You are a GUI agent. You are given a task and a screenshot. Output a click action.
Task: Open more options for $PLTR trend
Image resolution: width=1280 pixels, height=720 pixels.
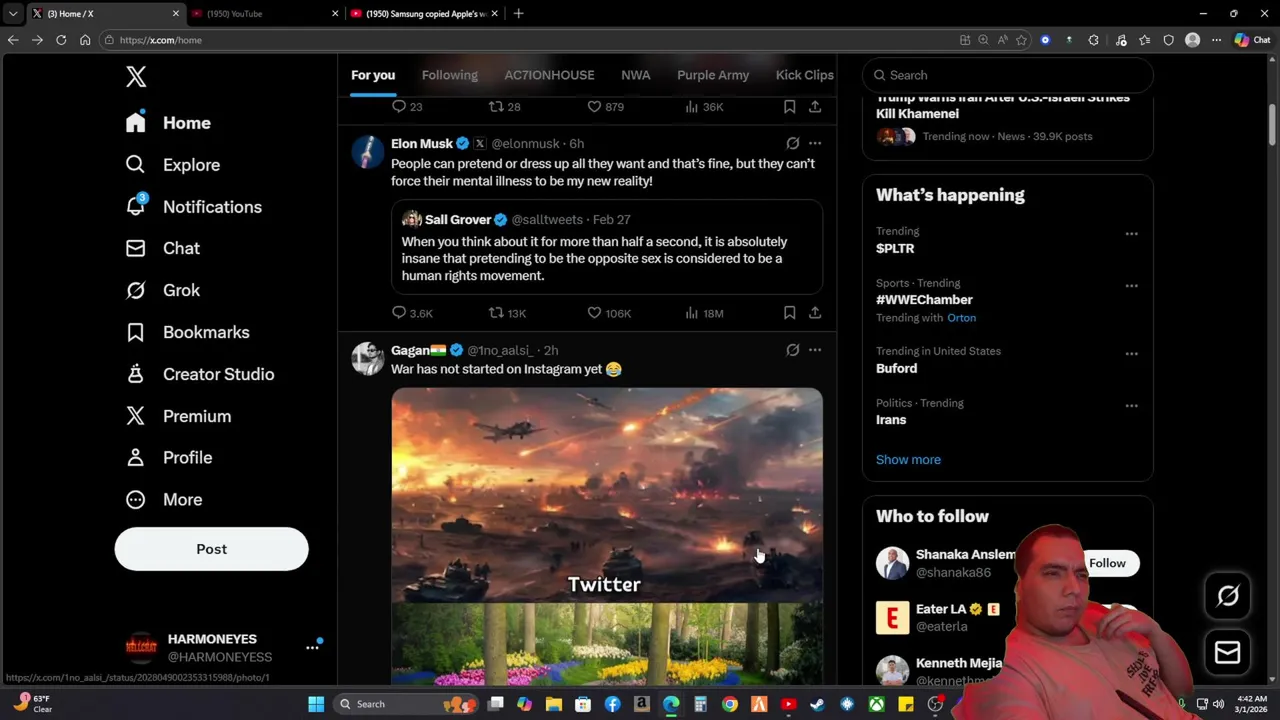pos(1131,234)
